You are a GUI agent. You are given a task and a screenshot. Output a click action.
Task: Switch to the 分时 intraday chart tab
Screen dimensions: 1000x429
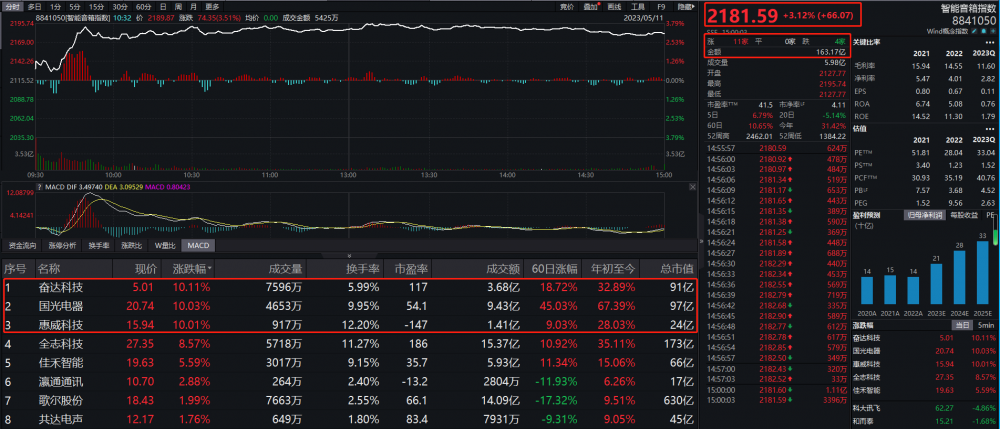point(12,6)
